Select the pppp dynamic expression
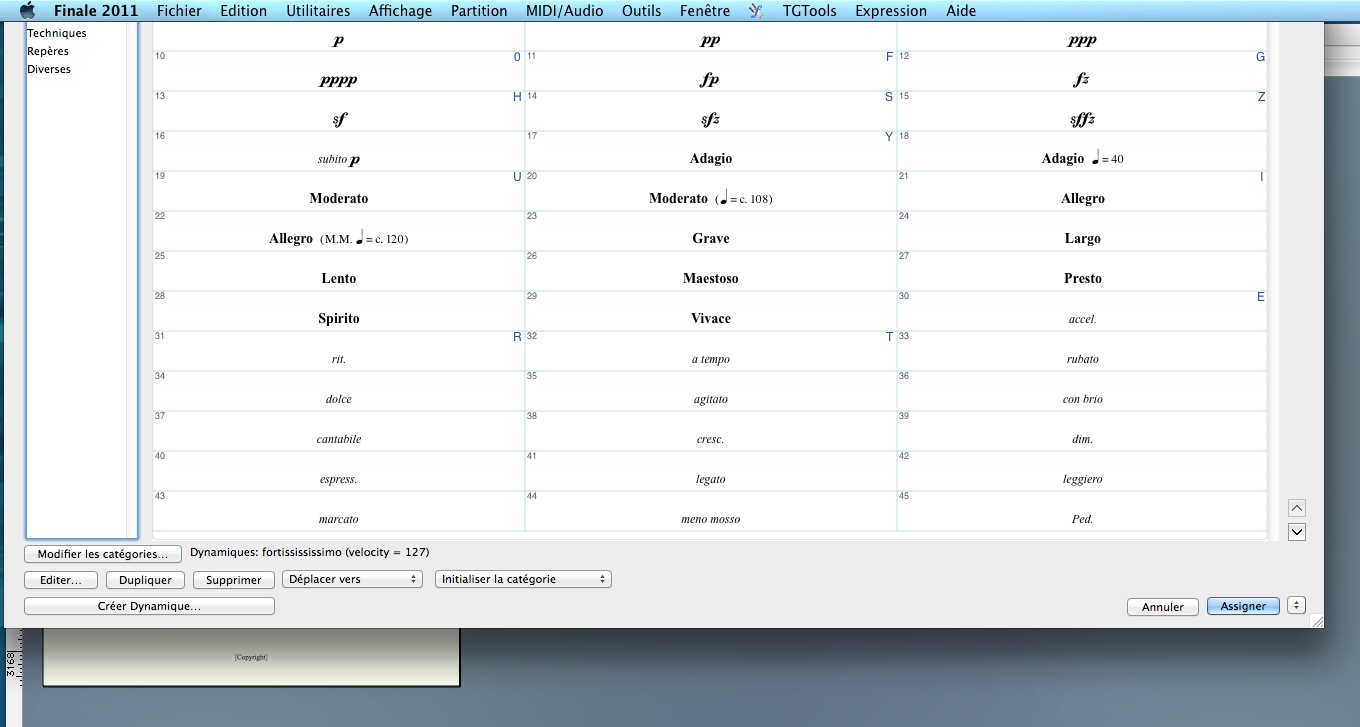Image resolution: width=1360 pixels, height=727 pixels. (338, 80)
